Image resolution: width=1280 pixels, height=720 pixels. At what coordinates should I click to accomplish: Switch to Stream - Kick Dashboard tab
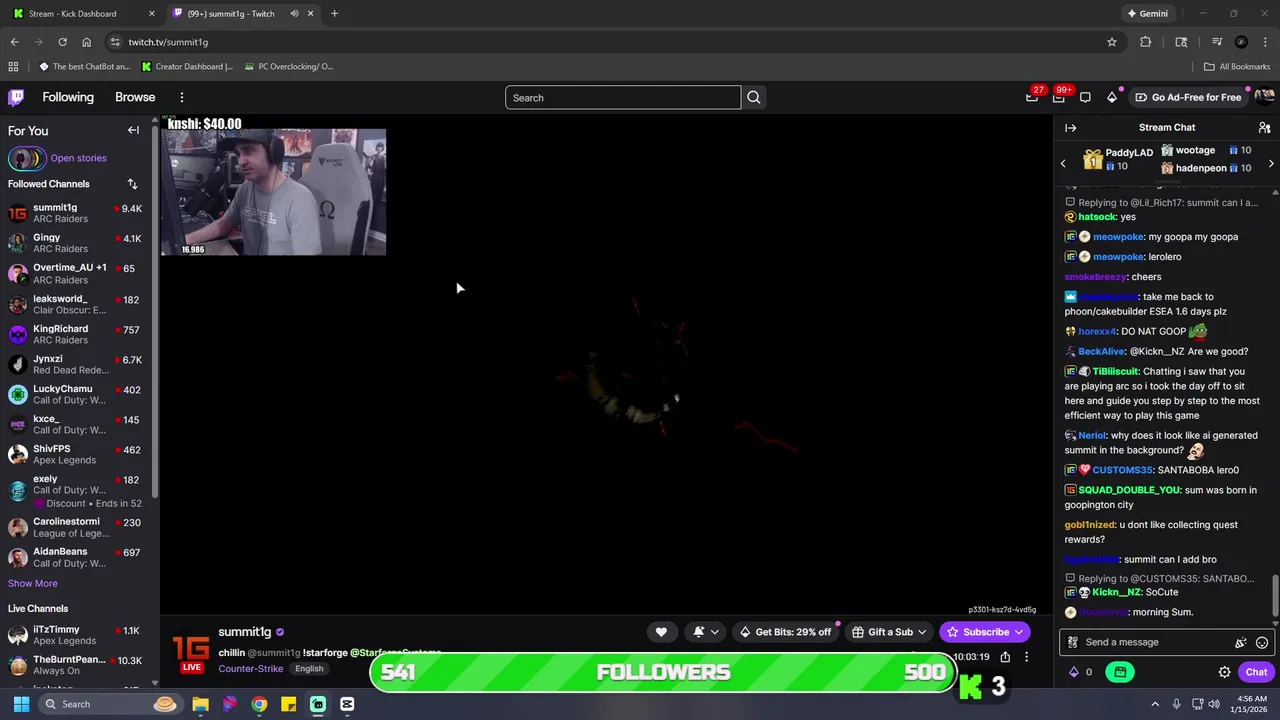(84, 14)
